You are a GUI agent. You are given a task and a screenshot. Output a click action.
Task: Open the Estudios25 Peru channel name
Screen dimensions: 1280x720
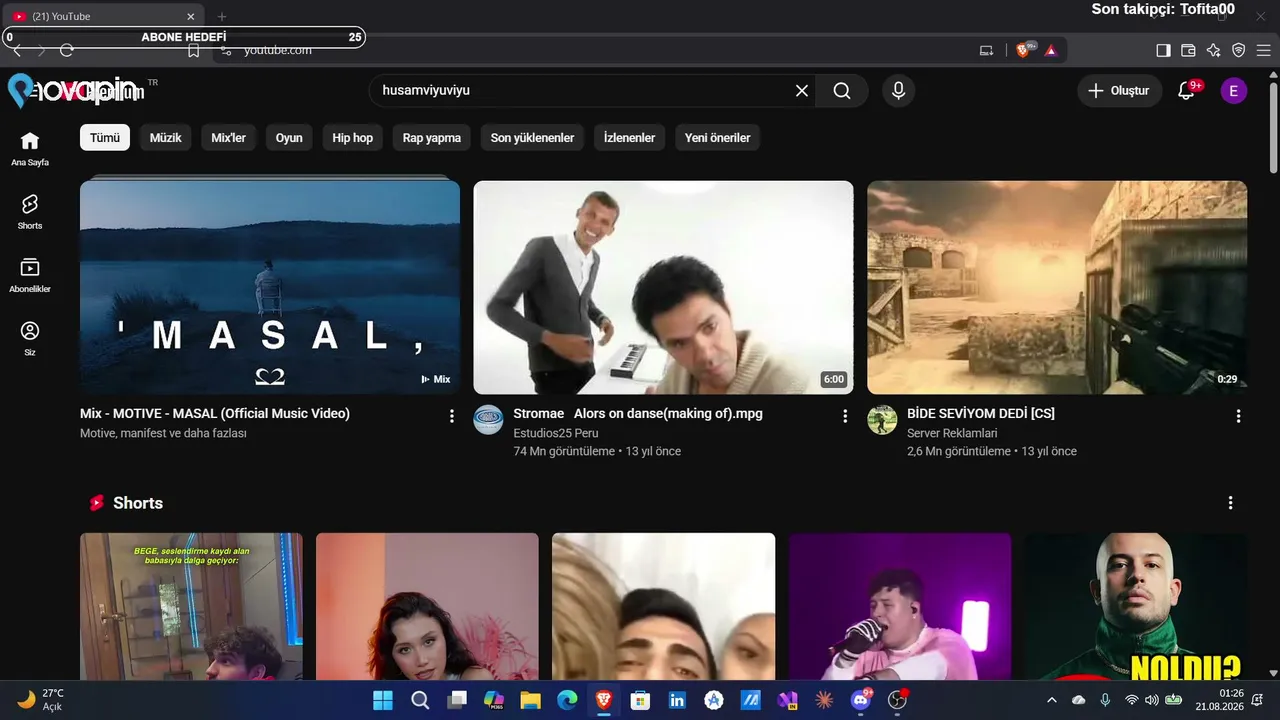556,433
